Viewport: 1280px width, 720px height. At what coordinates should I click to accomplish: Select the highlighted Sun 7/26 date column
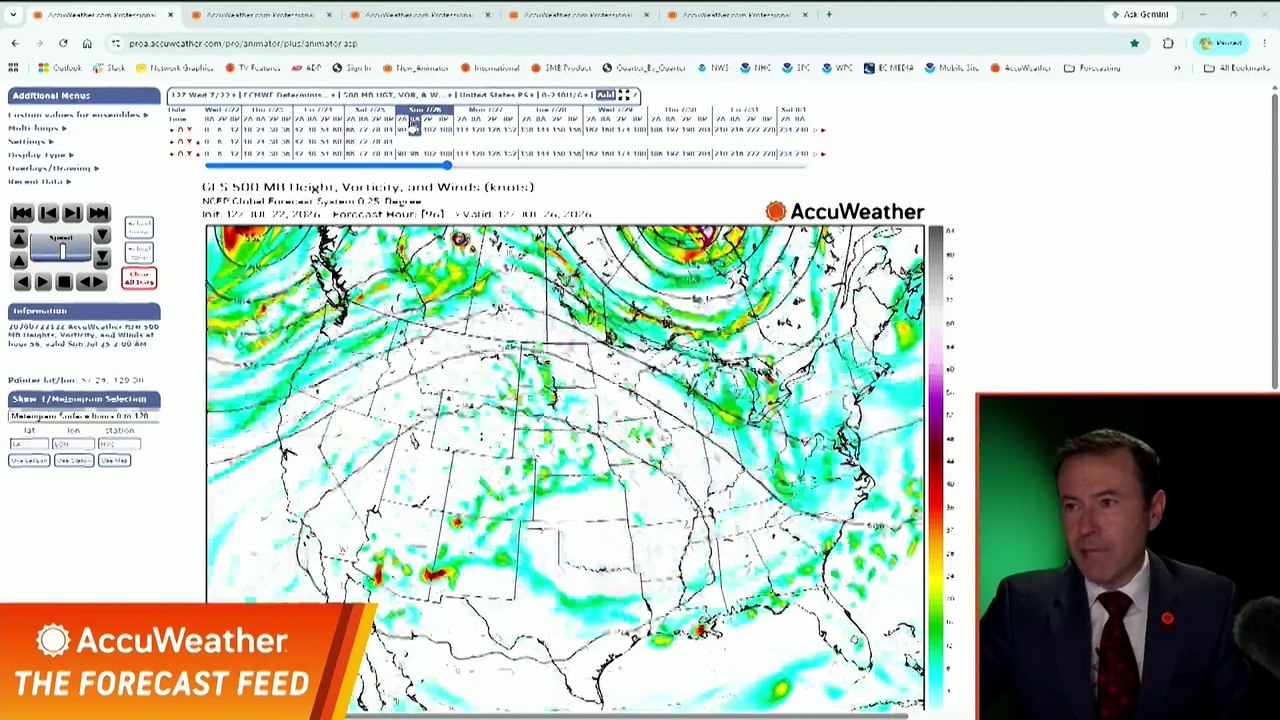pyautogui.click(x=425, y=110)
